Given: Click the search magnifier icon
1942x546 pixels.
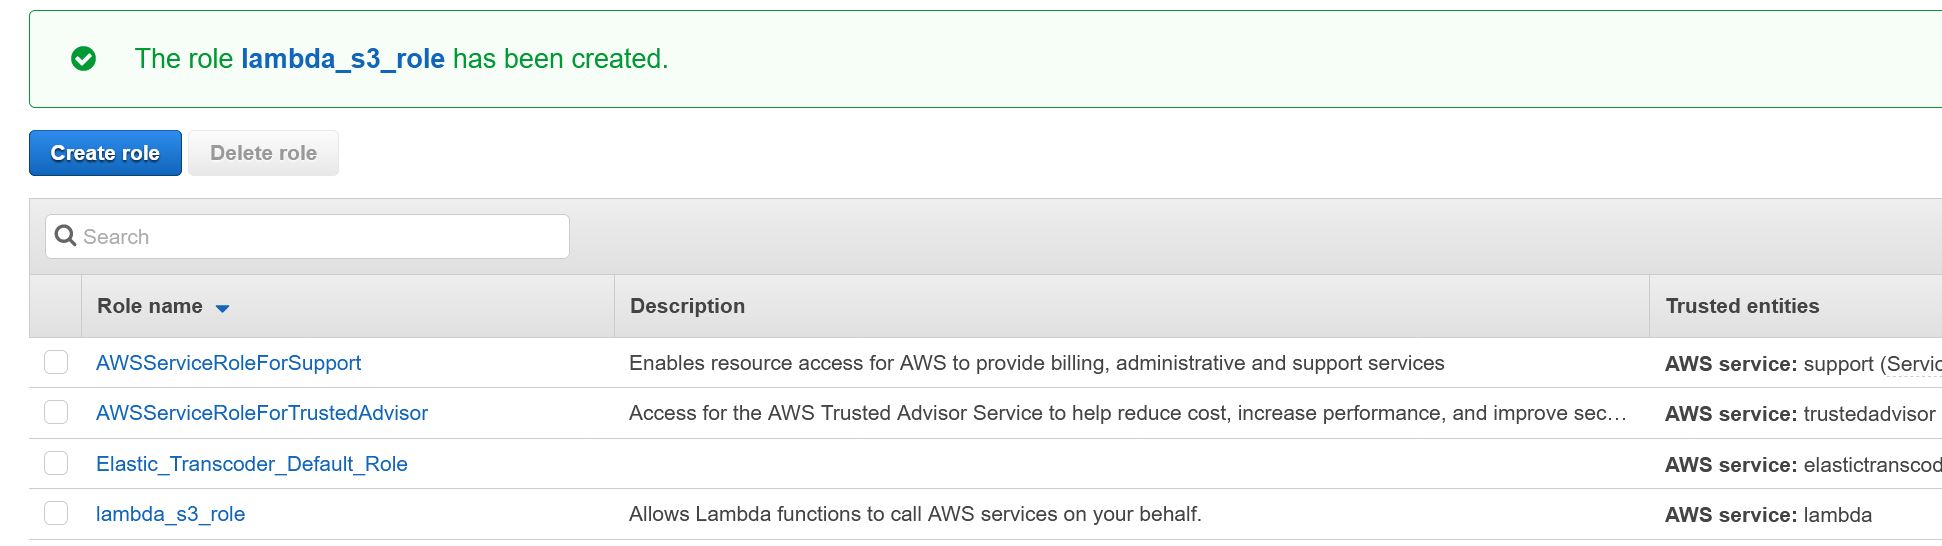Looking at the screenshot, I should pos(66,236).
